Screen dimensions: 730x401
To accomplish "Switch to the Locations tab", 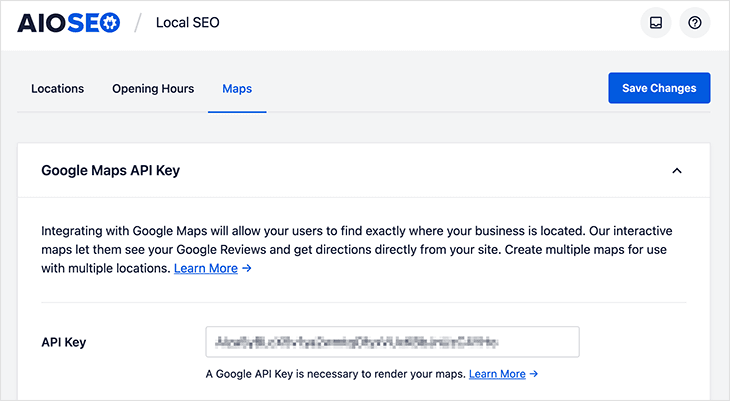I will 58,88.
